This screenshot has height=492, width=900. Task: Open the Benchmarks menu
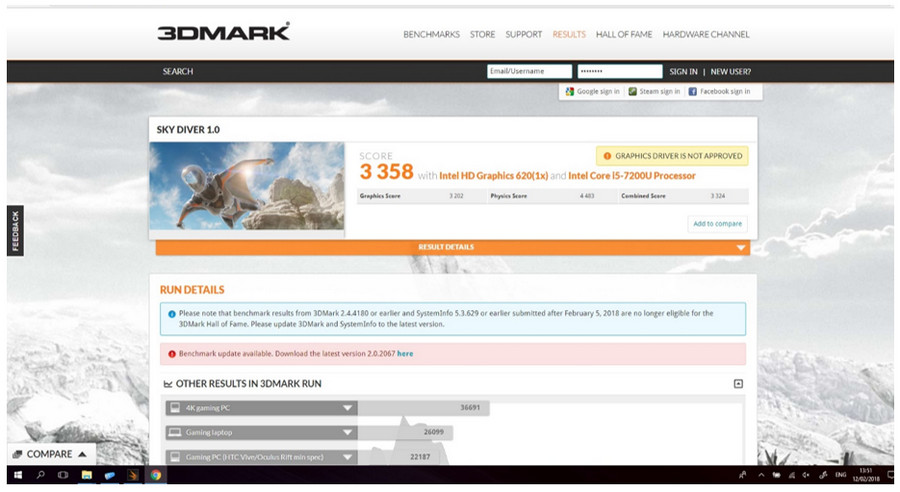click(431, 34)
